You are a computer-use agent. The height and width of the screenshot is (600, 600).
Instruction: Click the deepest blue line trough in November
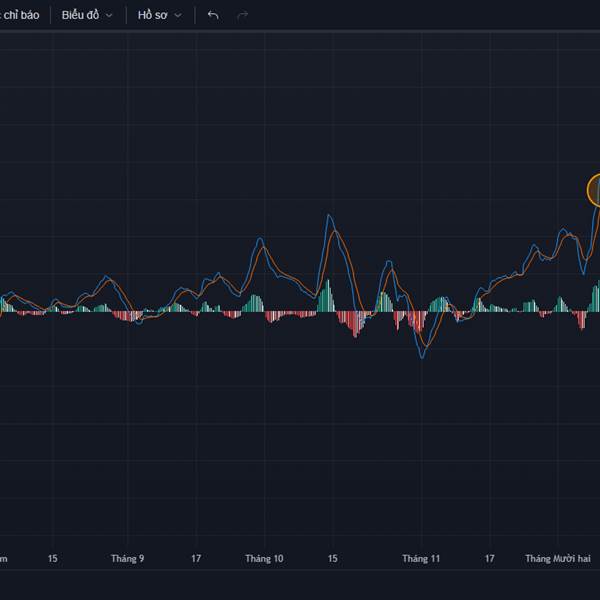point(422,357)
